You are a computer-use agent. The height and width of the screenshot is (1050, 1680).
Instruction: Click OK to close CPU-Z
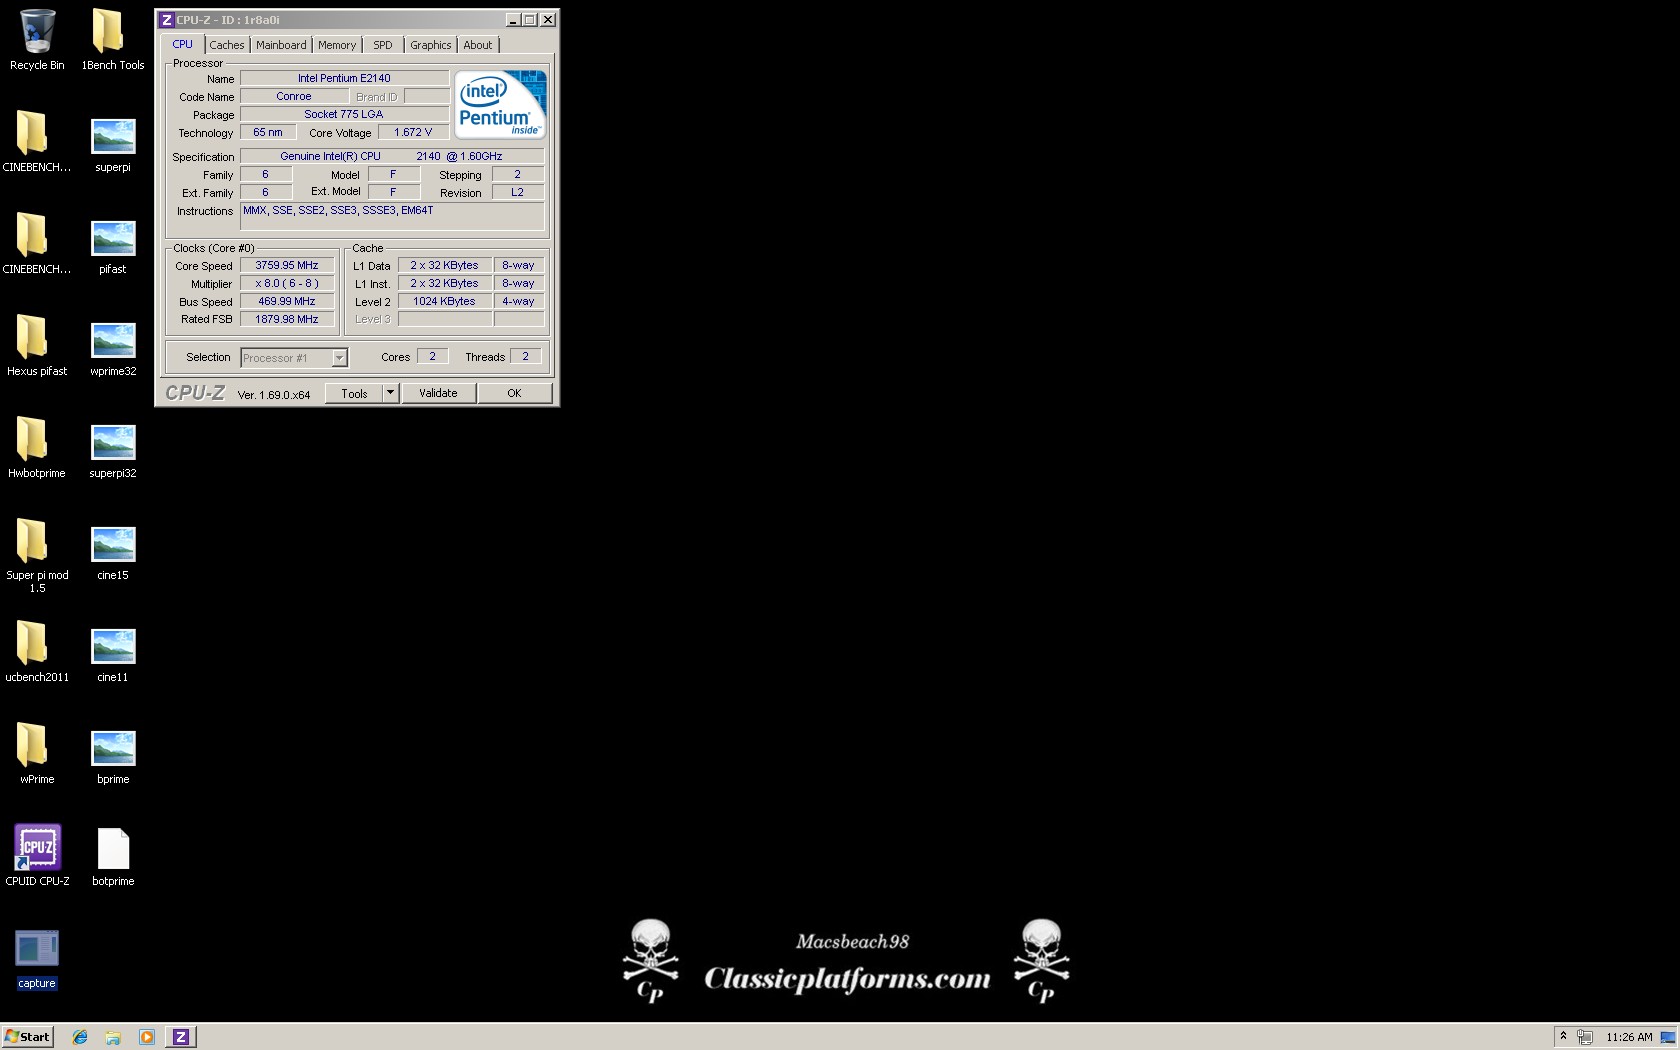click(514, 393)
